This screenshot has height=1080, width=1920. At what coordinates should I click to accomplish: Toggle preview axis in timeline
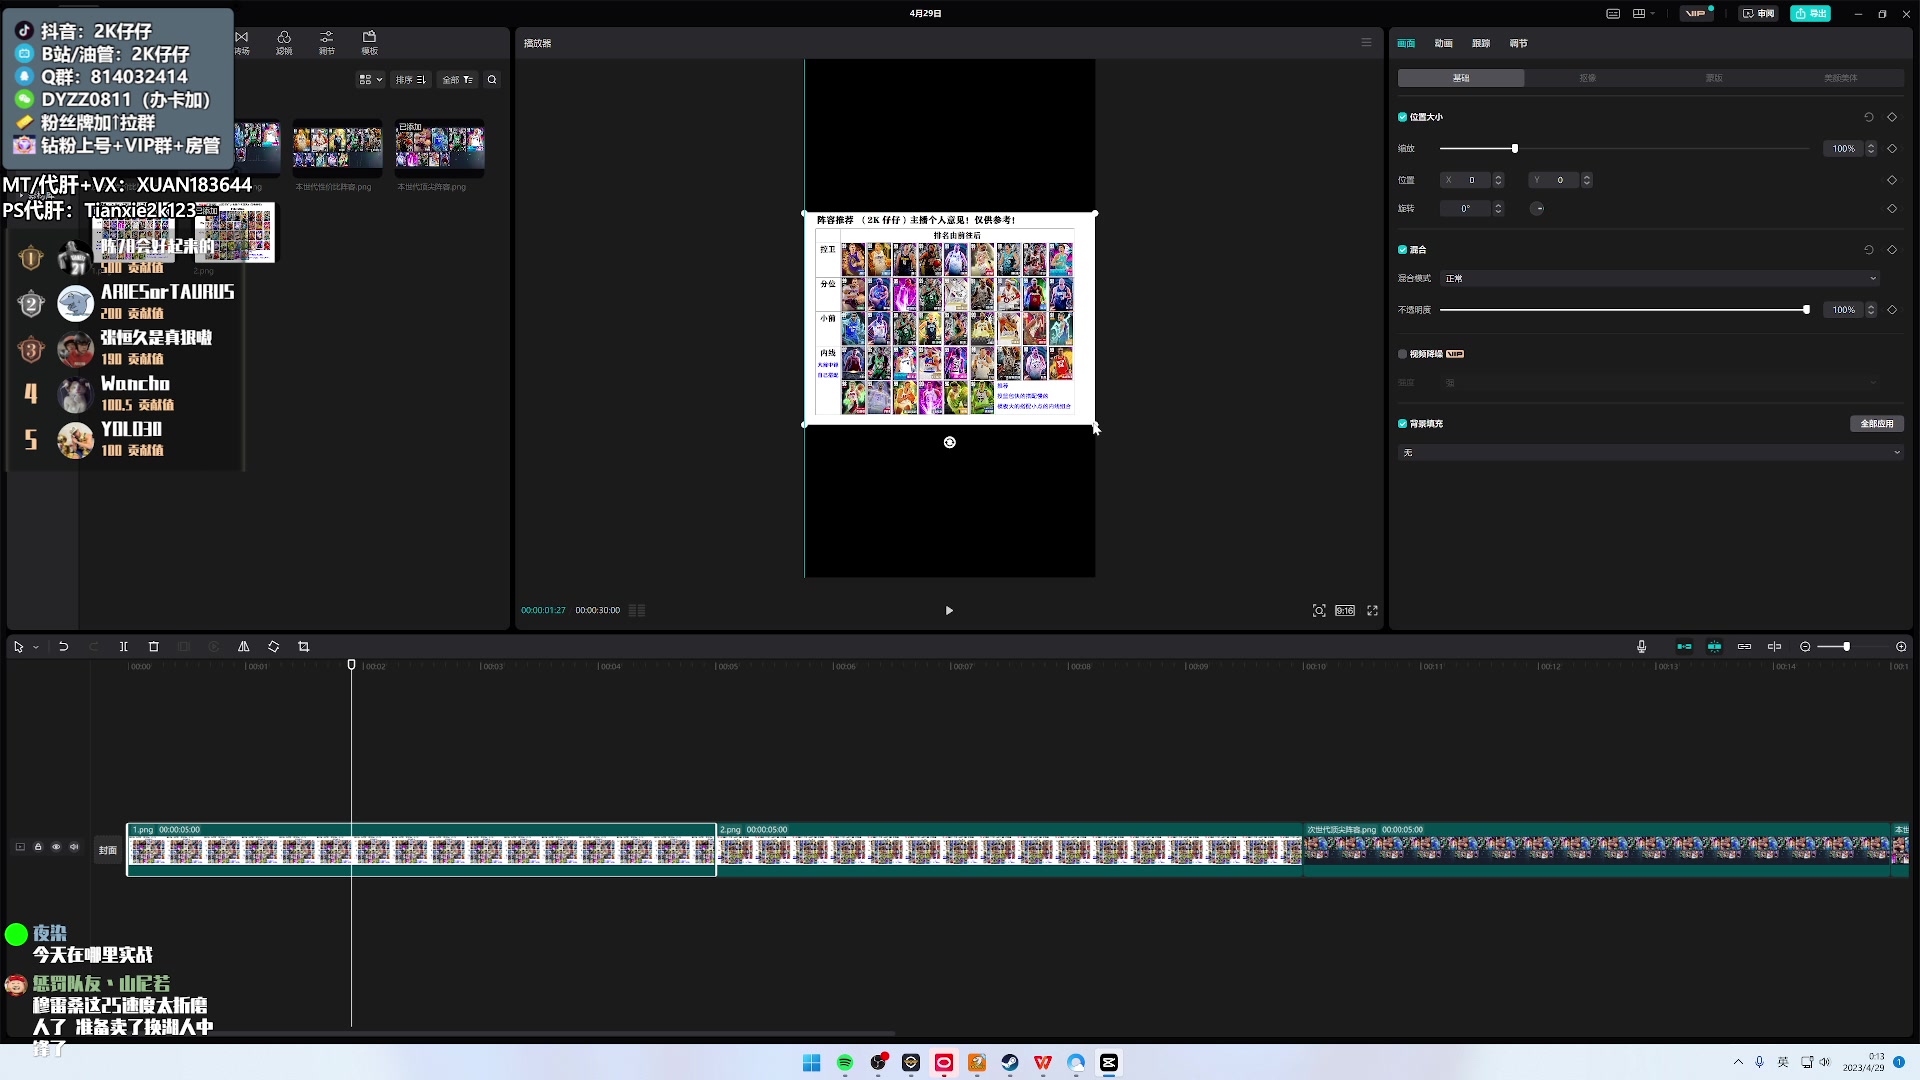click(1774, 647)
